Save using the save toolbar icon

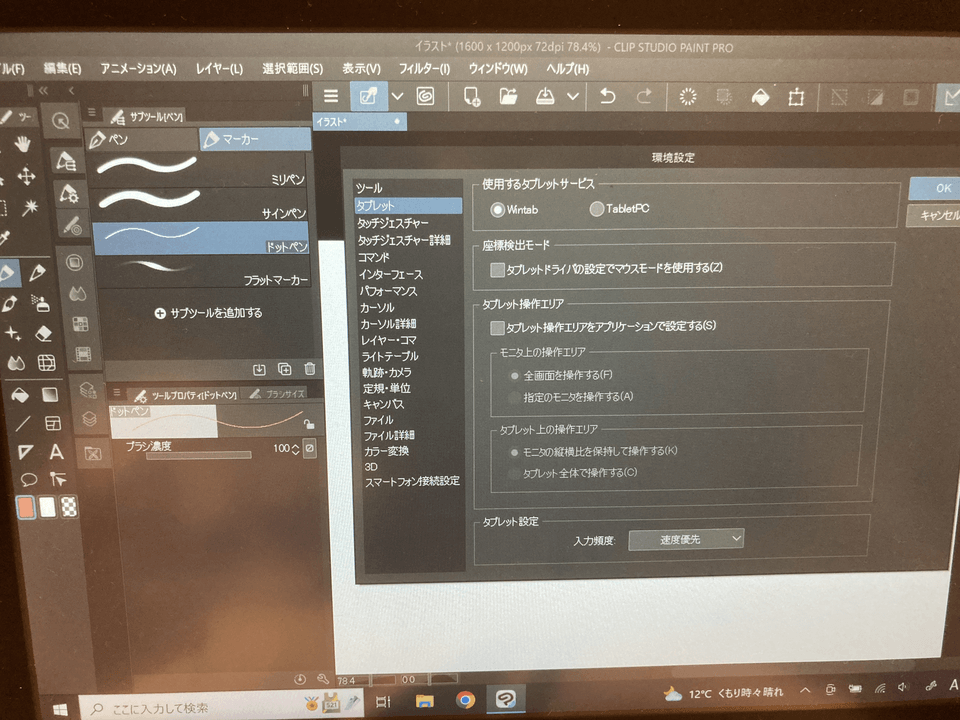click(545, 97)
